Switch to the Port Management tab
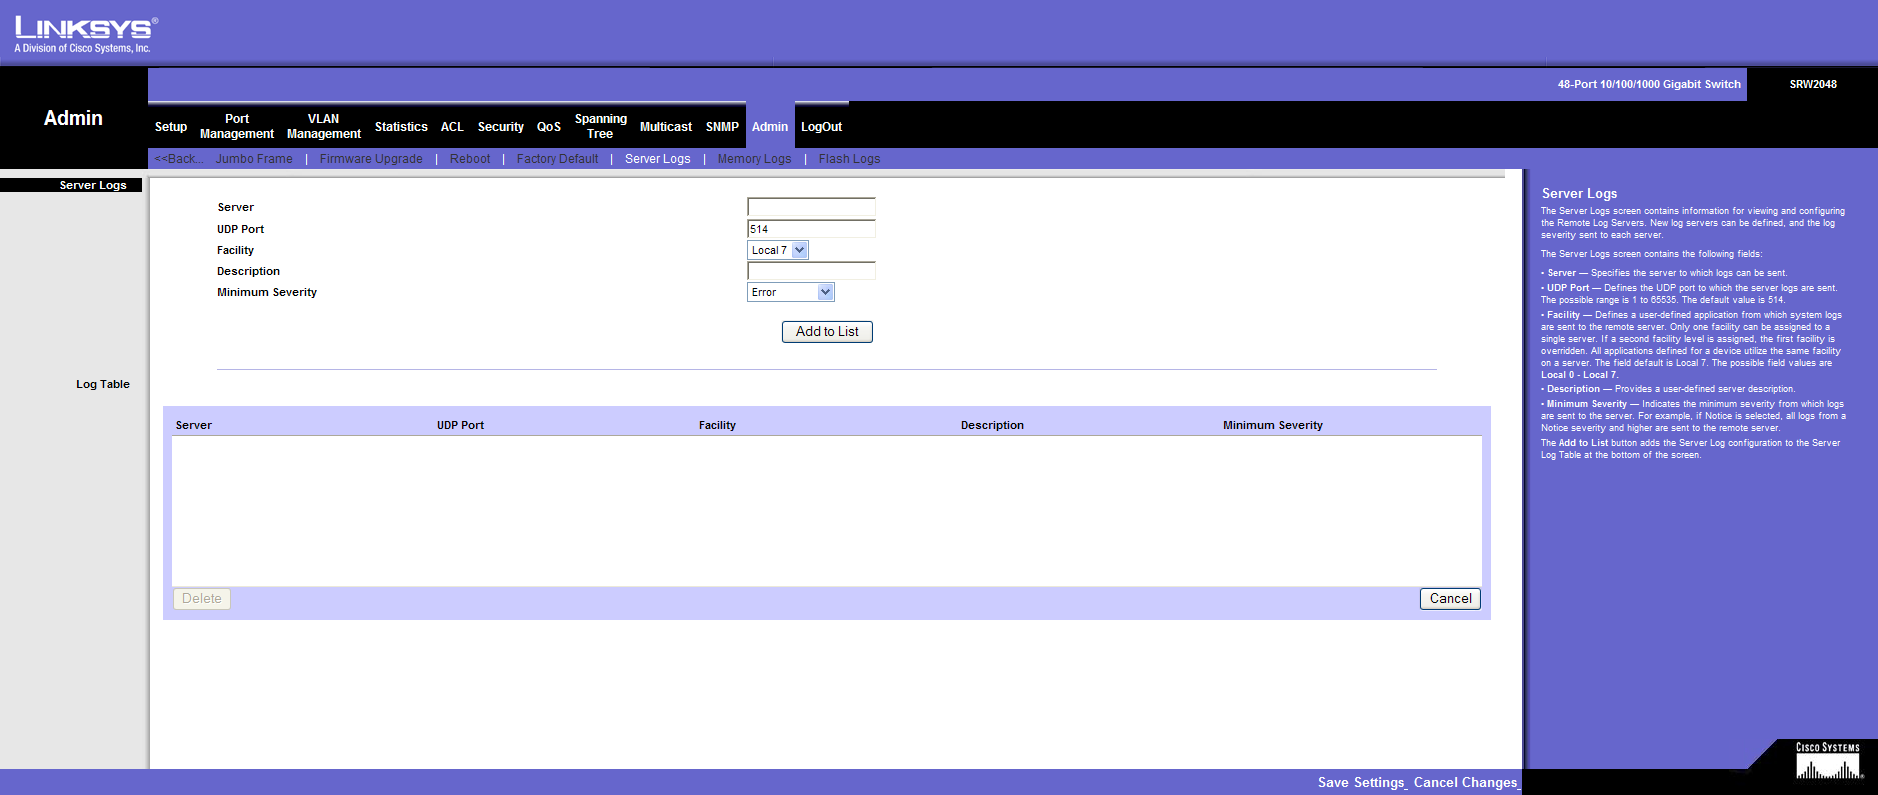The width and height of the screenshot is (1878, 795). (237, 126)
